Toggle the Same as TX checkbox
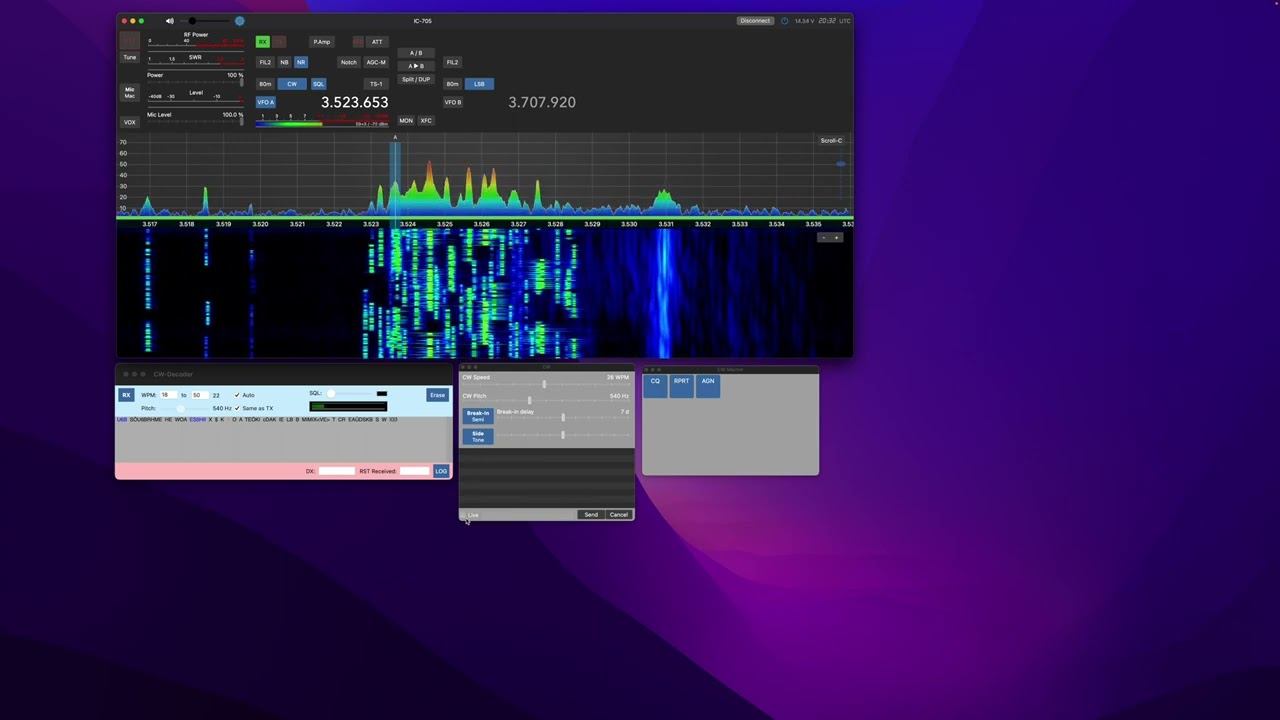1280x720 pixels. (237, 408)
